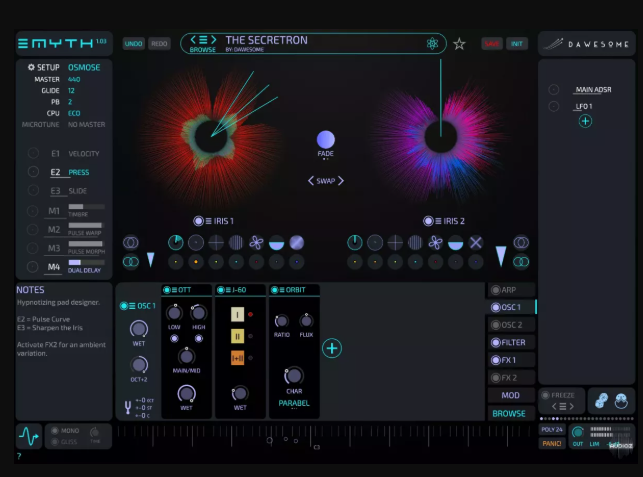Select J-60 chorus mode I+II button
The image size is (643, 477).
click(237, 358)
